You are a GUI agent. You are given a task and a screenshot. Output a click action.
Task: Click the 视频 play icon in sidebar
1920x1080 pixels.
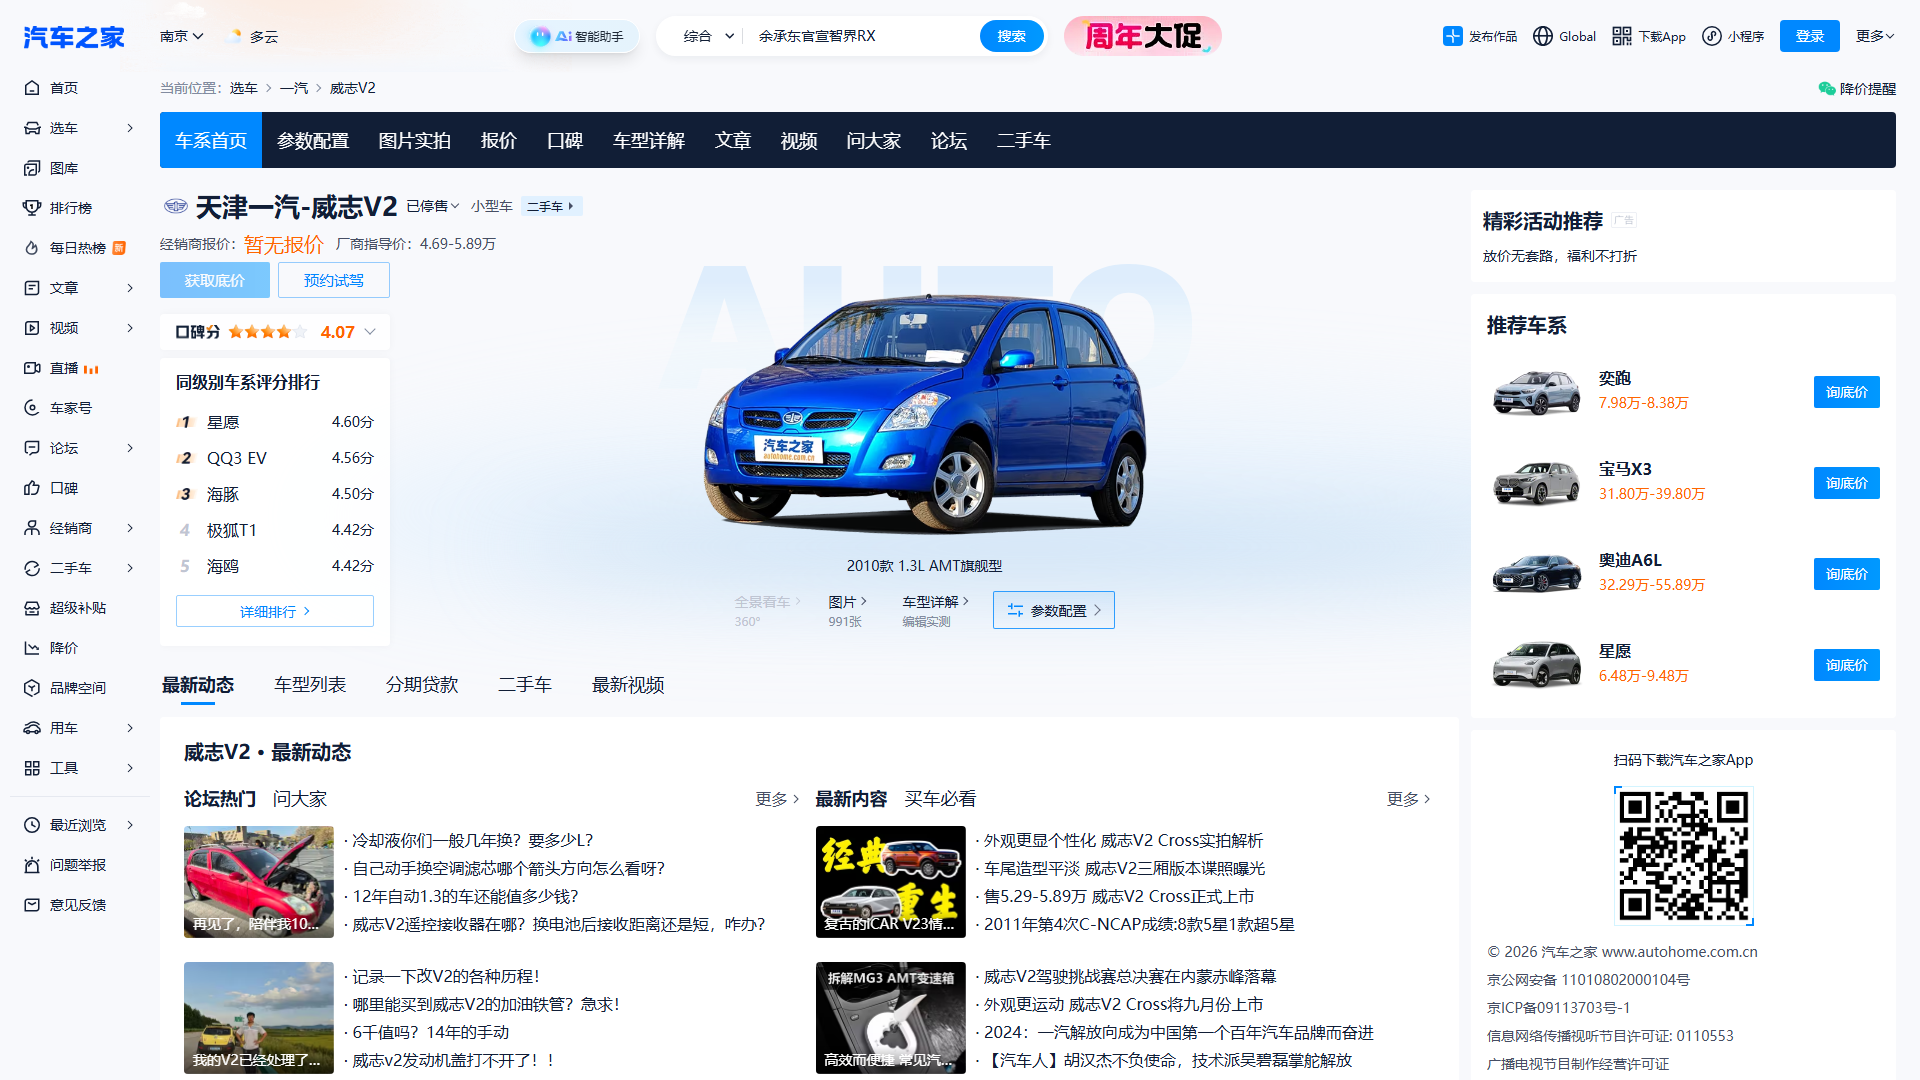pos(32,328)
